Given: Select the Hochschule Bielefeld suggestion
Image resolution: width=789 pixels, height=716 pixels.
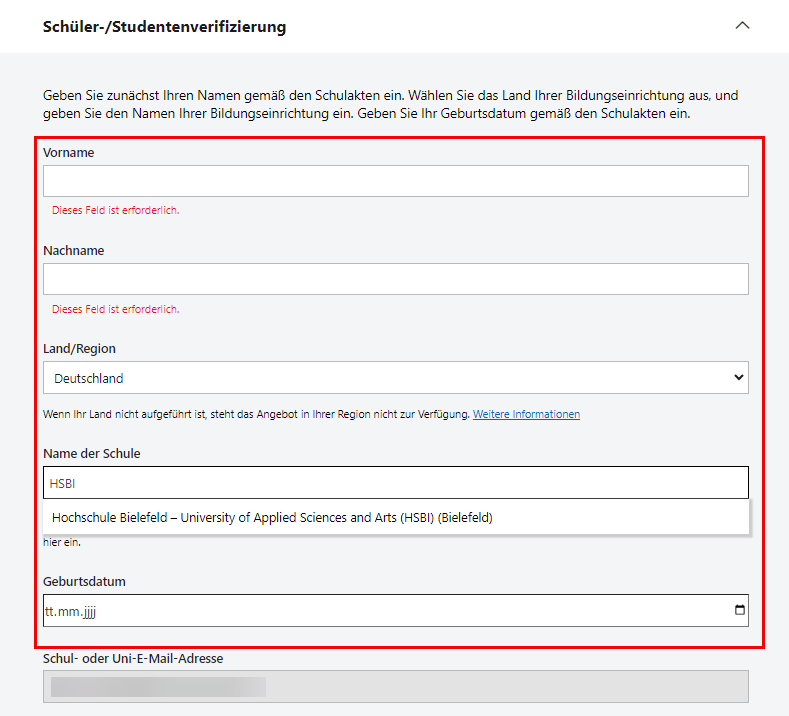Looking at the screenshot, I should [x=272, y=518].
